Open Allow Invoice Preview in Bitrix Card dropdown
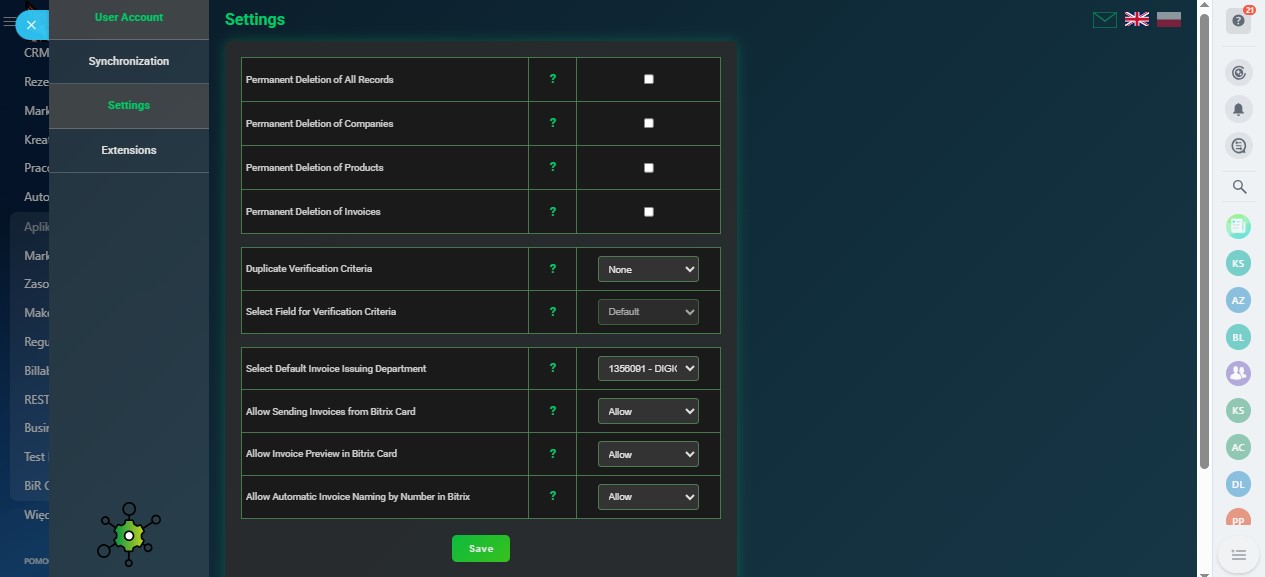 (647, 454)
